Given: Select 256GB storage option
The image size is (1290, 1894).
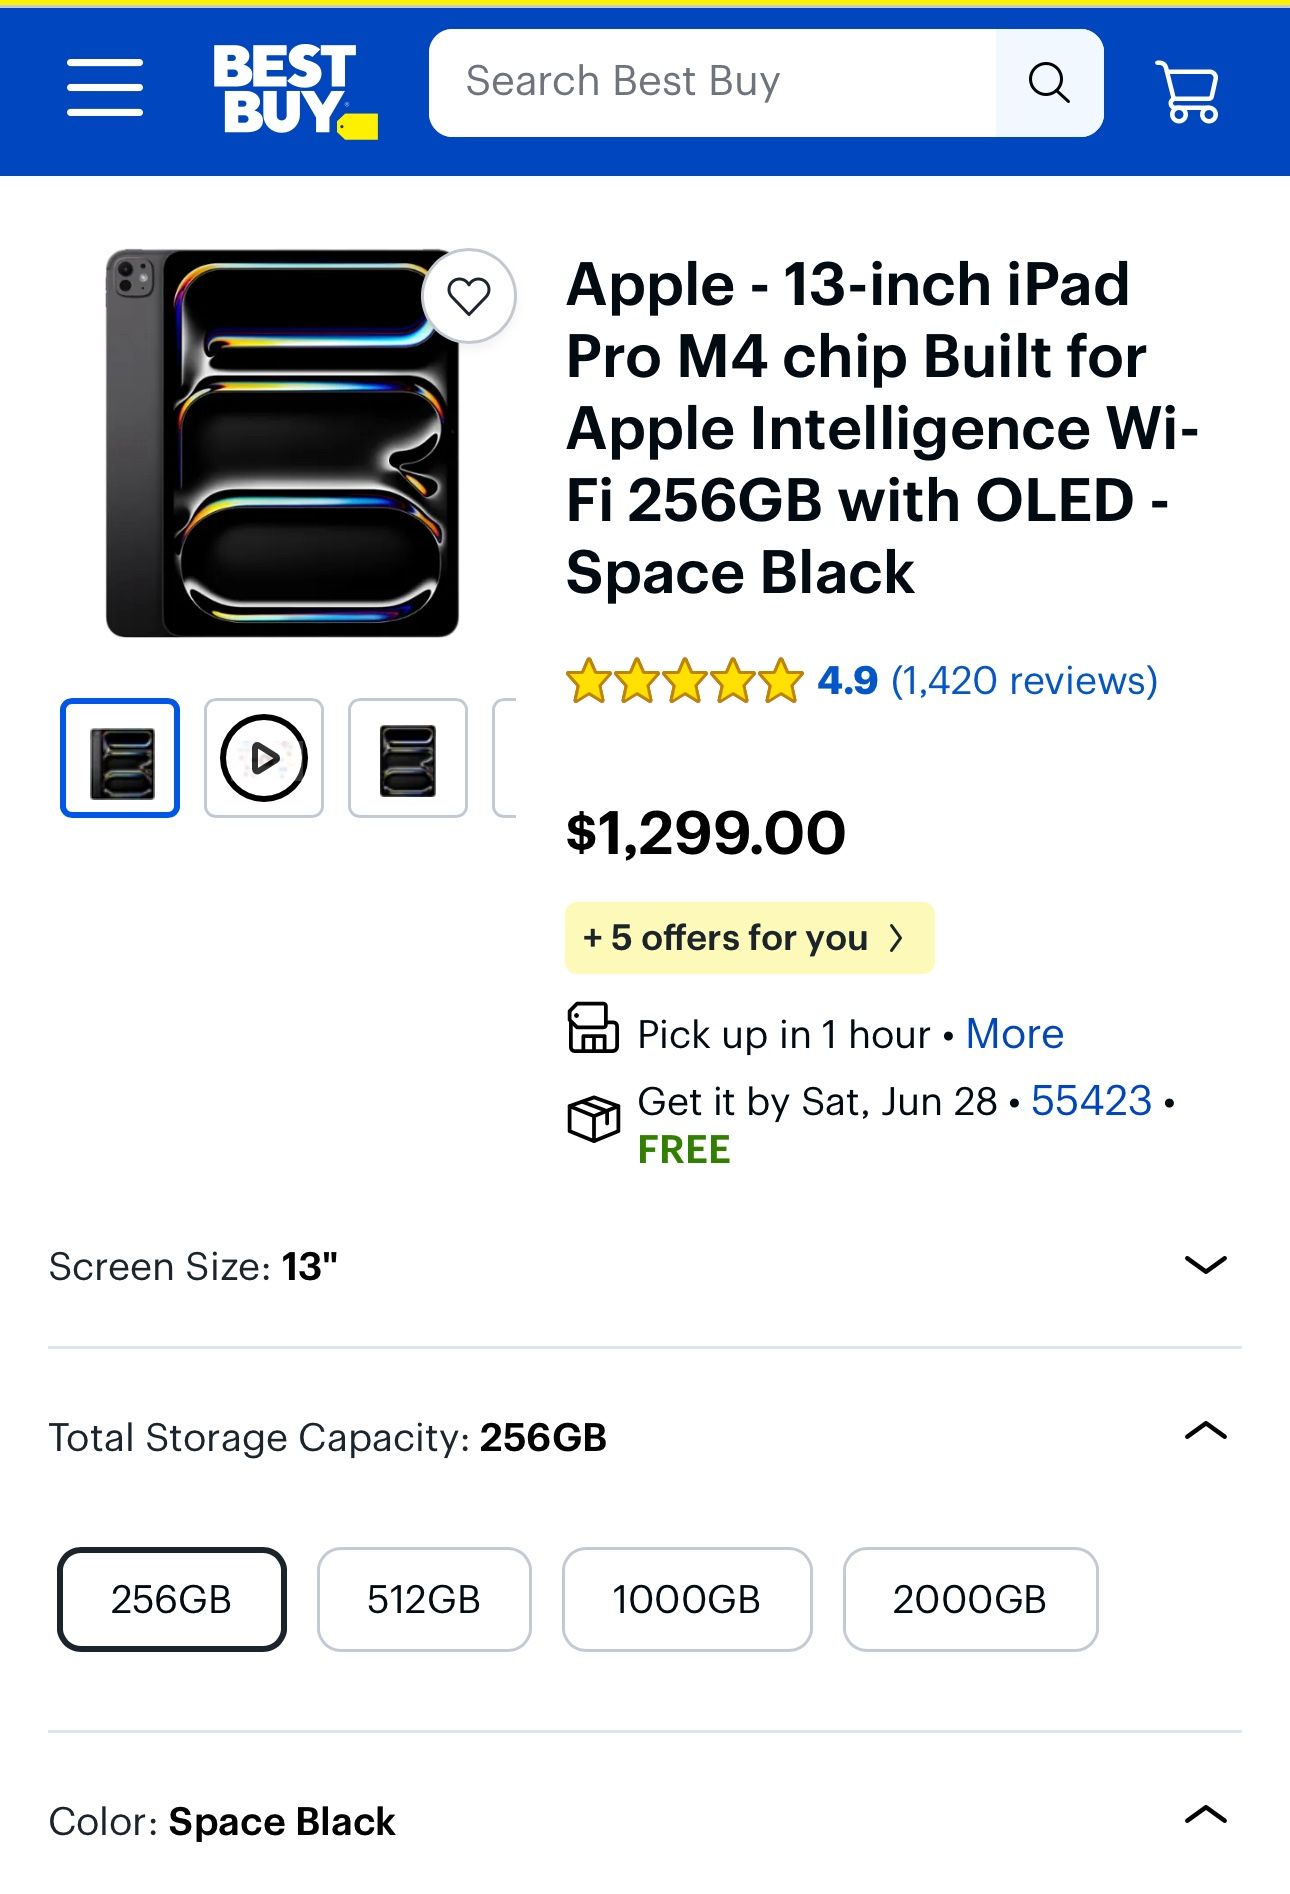Looking at the screenshot, I should point(172,1599).
